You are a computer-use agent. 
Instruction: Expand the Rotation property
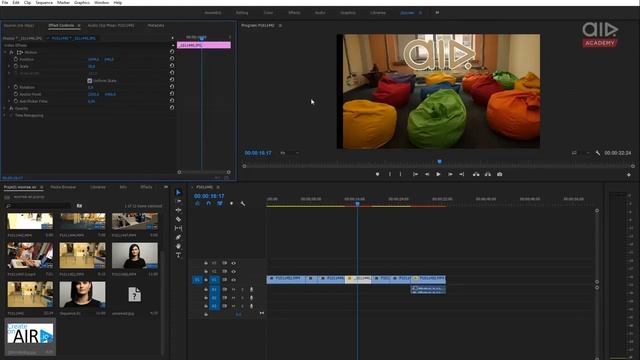click(x=9, y=87)
